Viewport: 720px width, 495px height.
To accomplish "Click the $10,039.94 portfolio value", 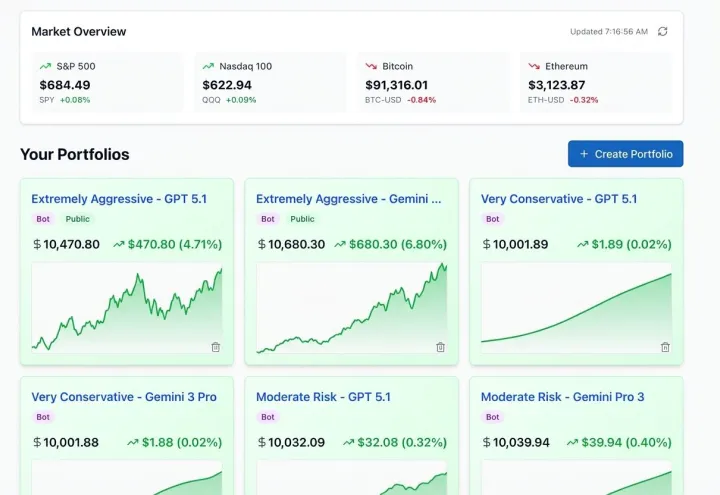I will (516, 443).
